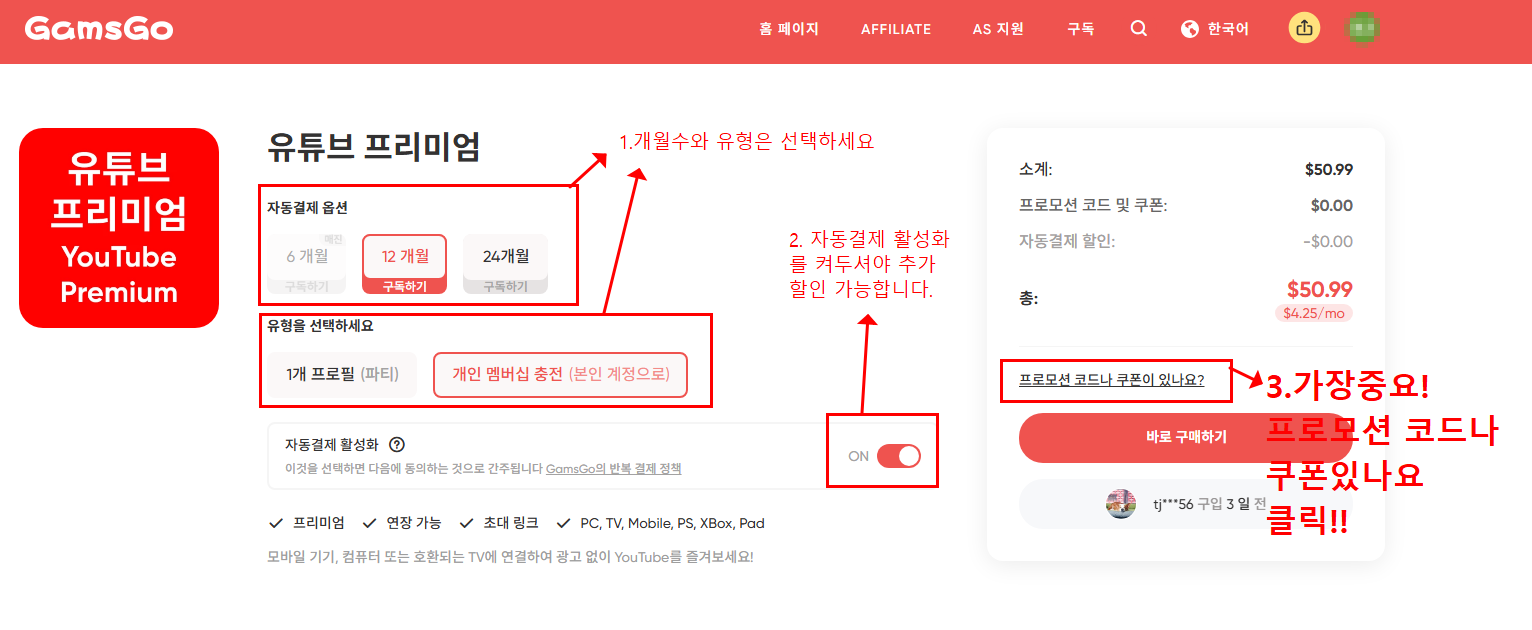This screenshot has width=1532, height=630.
Task: Choose 1개 프로필 (파티) type
Action: (342, 375)
